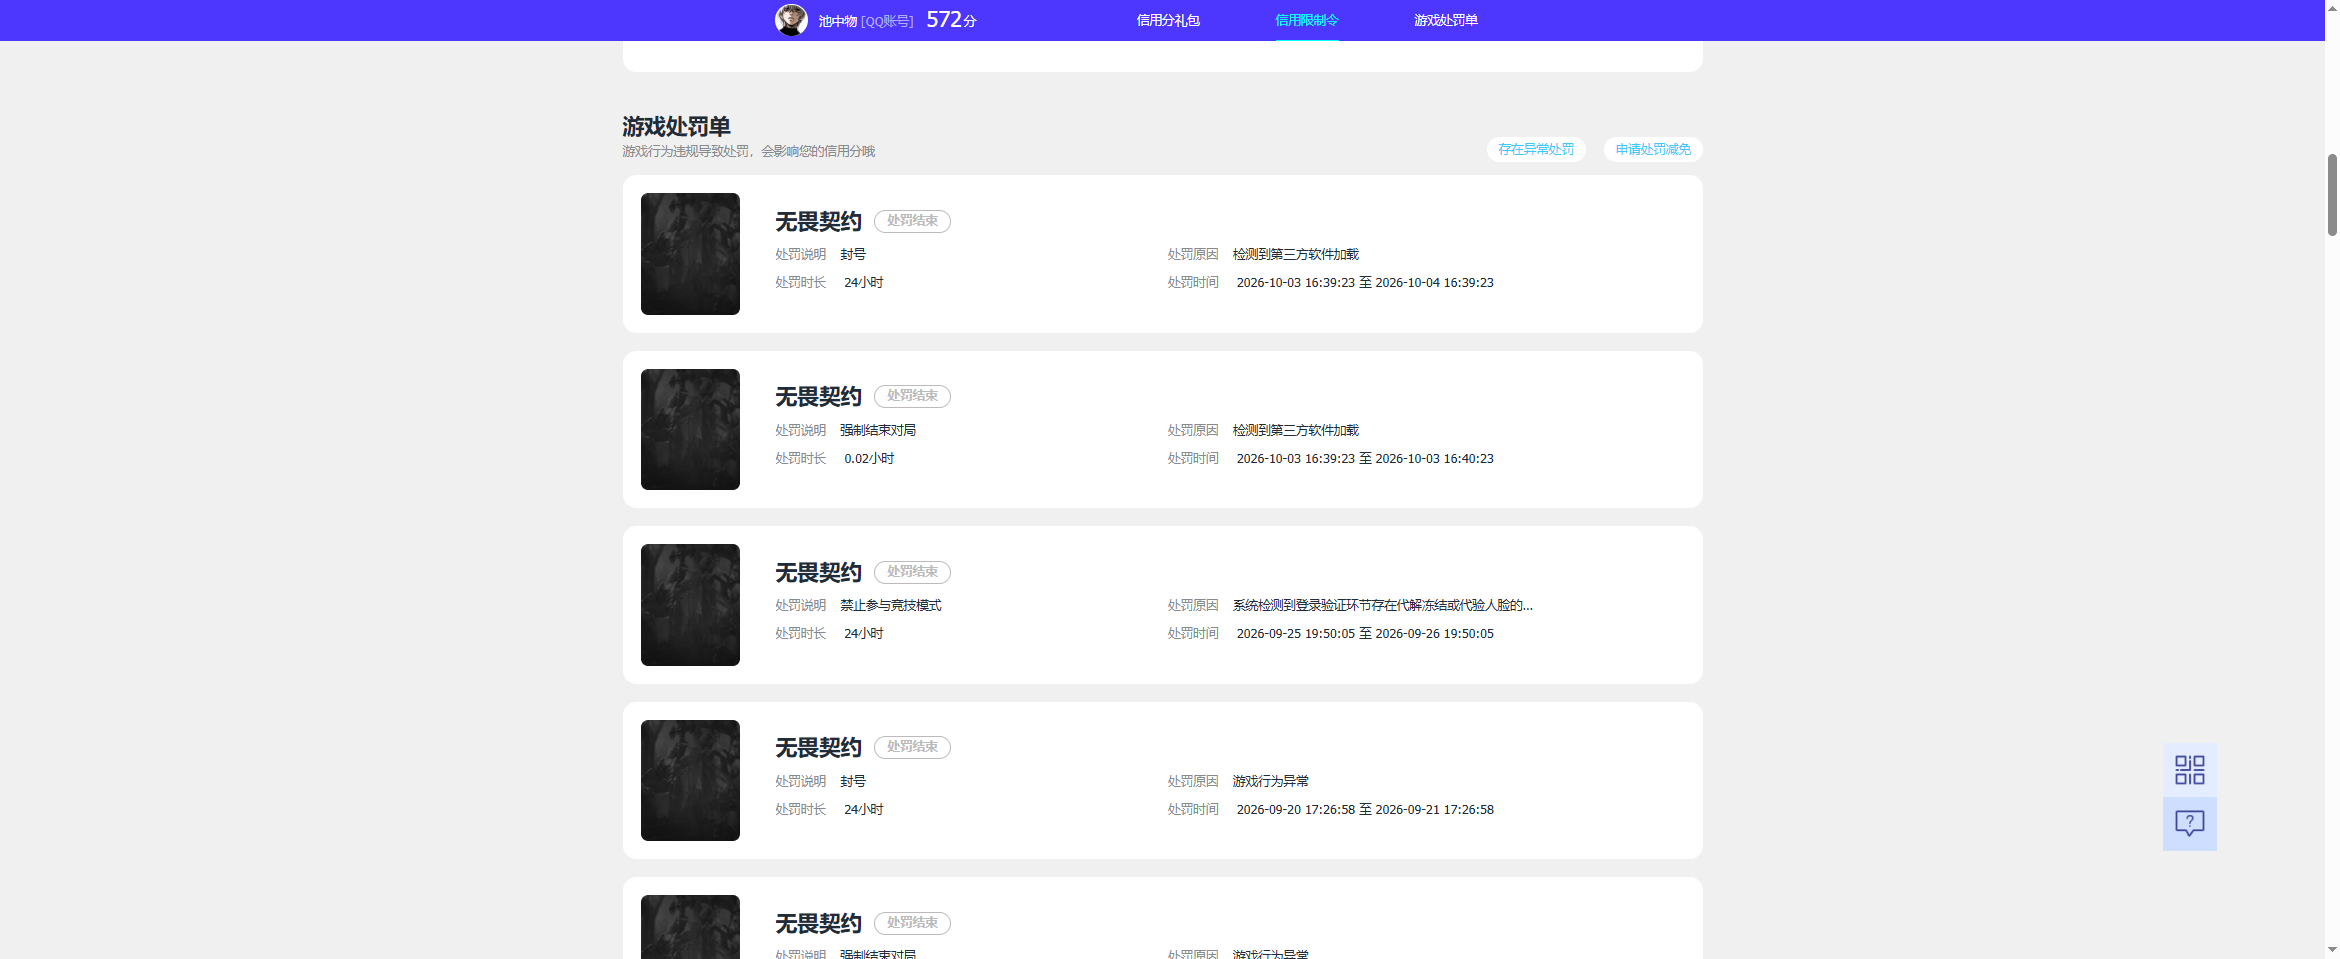This screenshot has width=2340, height=959.
Task: Click 处罚结束 badge on 0.02小时 record
Action: coord(912,396)
